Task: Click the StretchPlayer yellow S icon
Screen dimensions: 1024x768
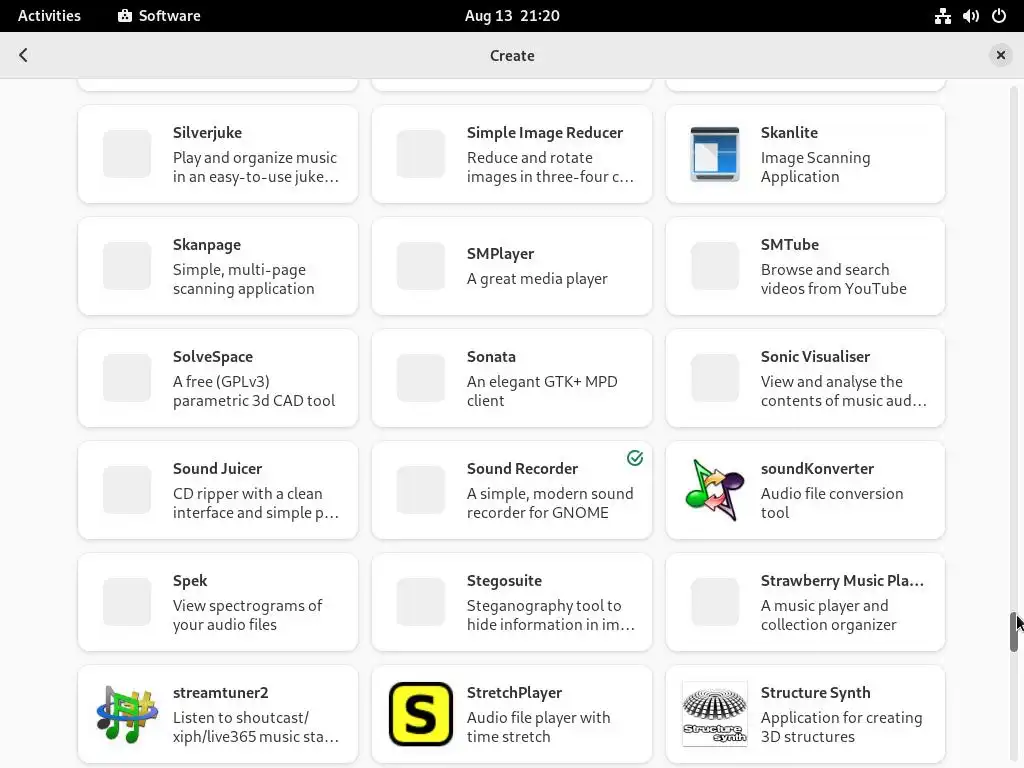Action: pos(421,714)
